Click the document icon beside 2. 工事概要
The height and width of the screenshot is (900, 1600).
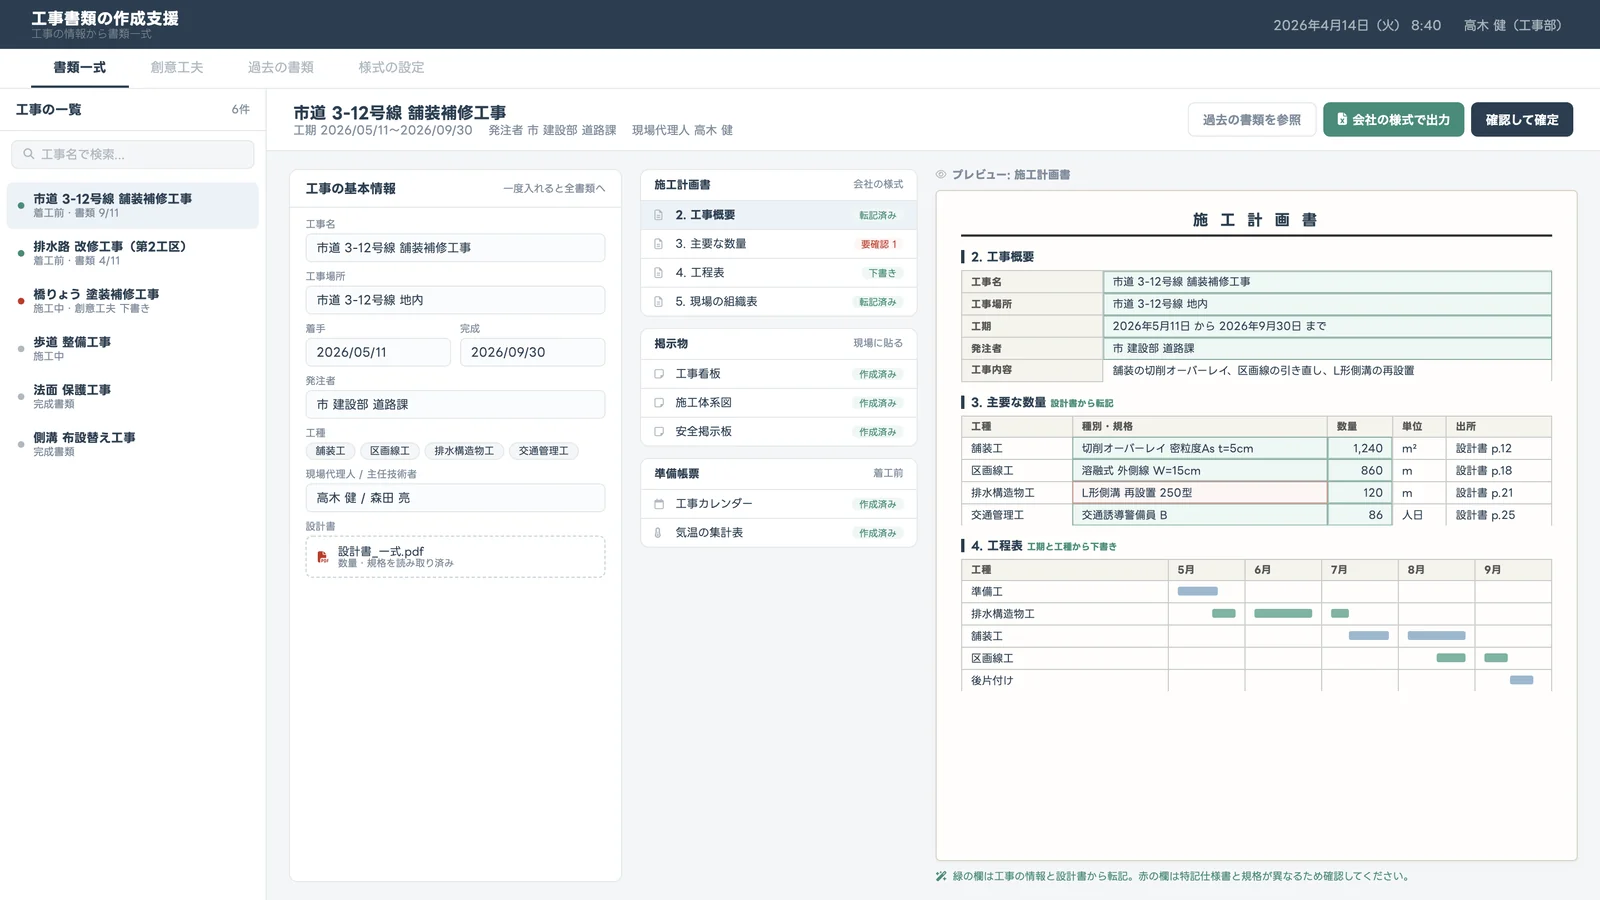point(658,215)
